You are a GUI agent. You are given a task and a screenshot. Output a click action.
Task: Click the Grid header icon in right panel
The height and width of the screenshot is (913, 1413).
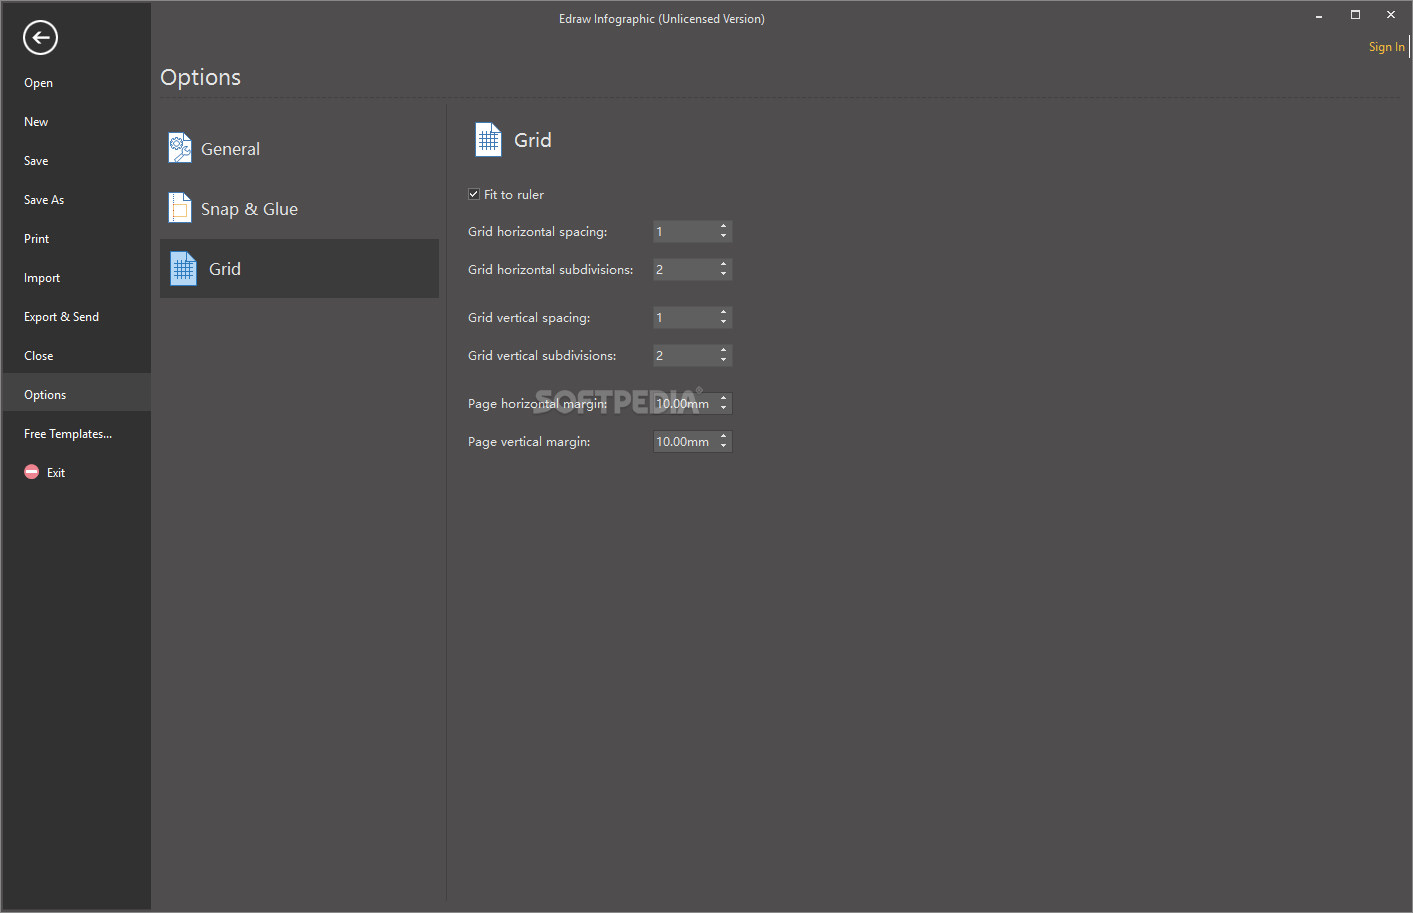point(488,140)
